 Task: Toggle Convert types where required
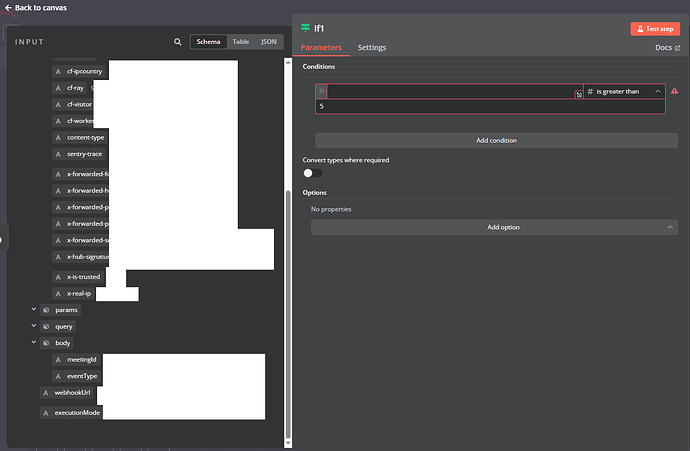tap(313, 173)
